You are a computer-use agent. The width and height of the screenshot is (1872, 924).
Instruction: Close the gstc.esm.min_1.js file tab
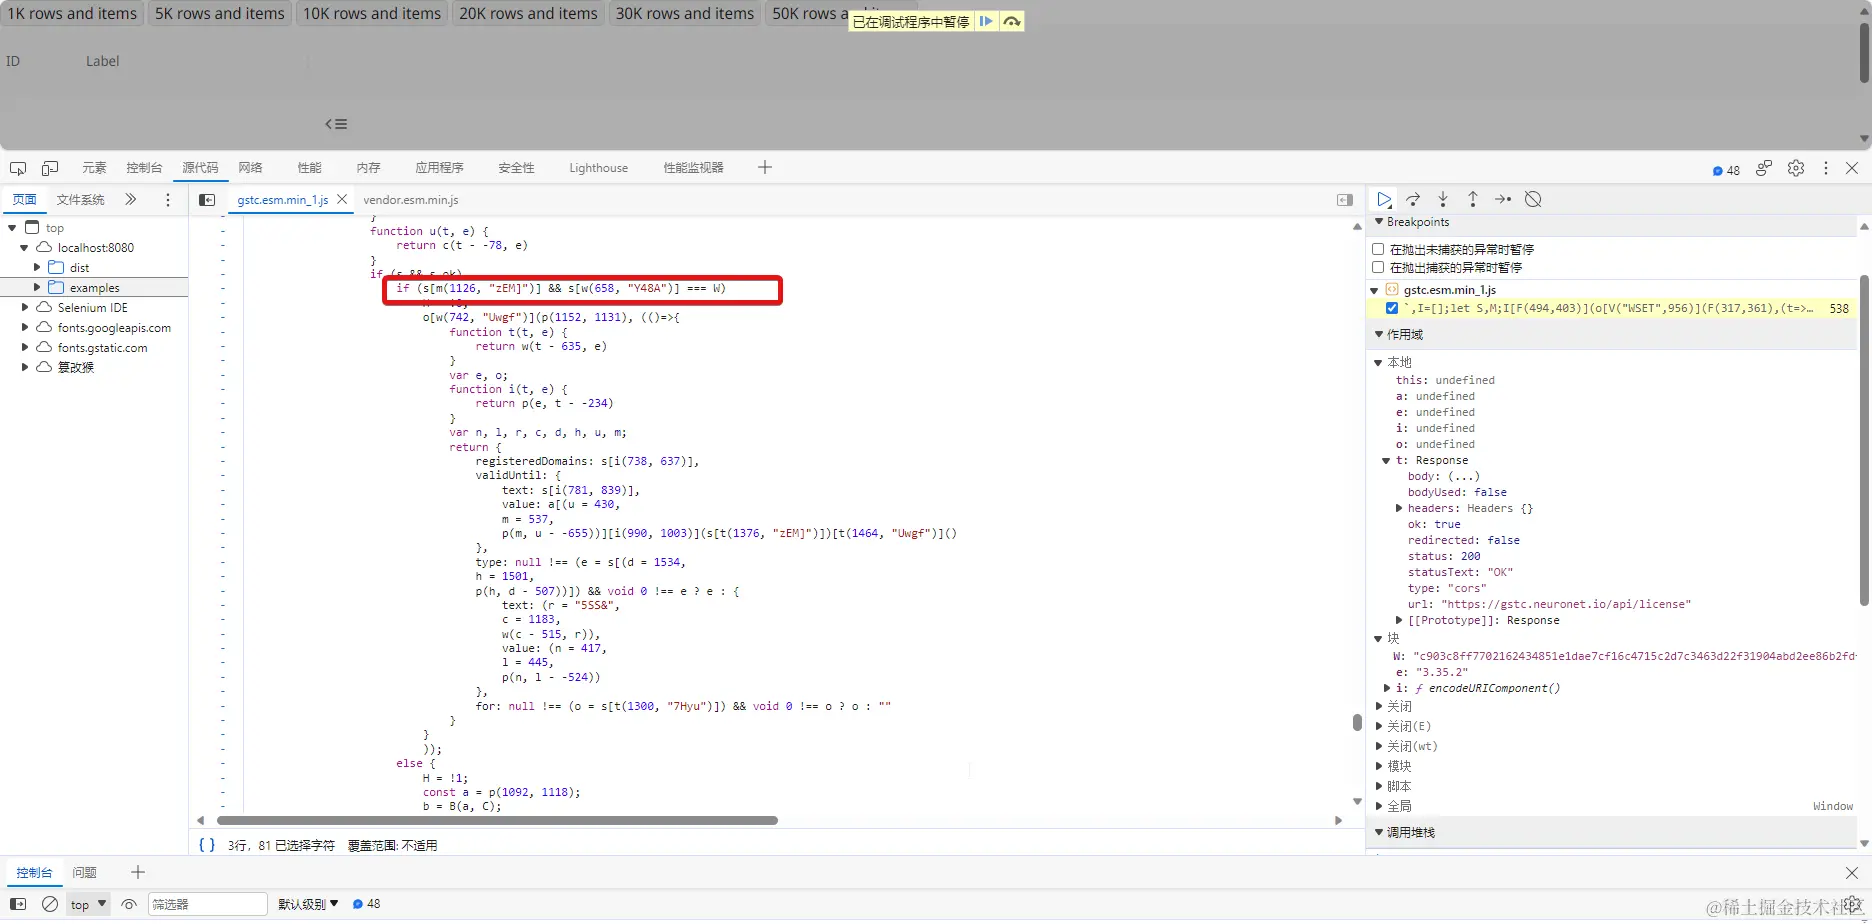(342, 199)
